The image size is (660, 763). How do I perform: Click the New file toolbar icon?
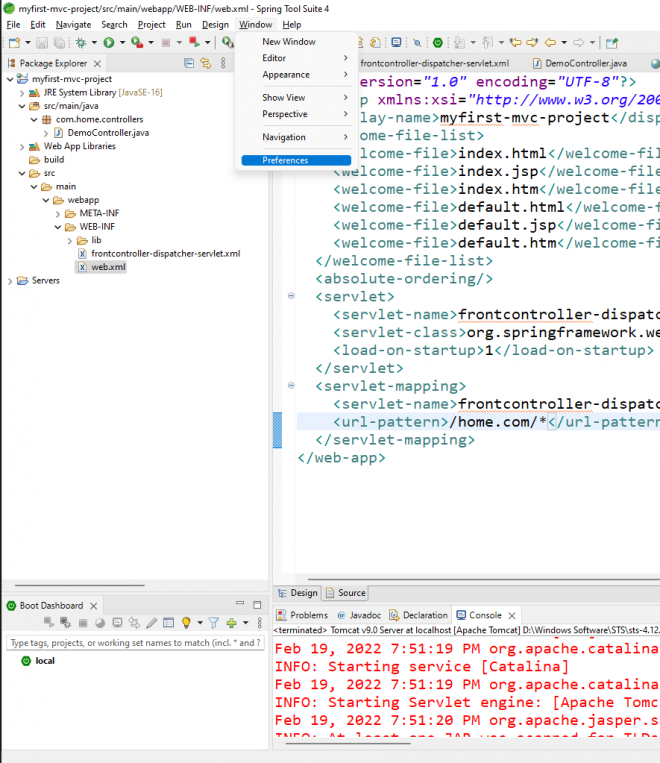coord(13,43)
